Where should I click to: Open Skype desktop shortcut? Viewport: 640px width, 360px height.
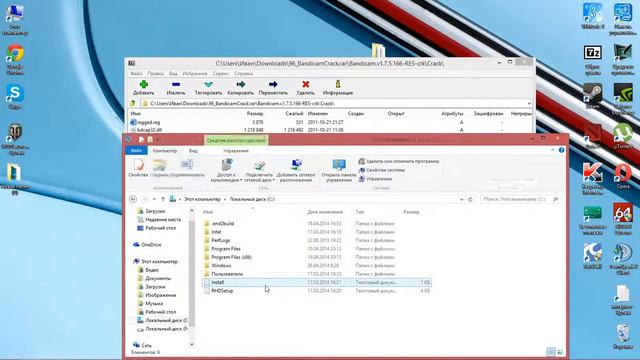(x=15, y=97)
